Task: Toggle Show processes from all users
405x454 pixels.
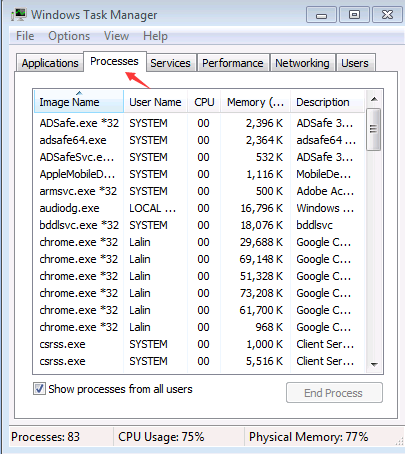Action: tap(39, 389)
